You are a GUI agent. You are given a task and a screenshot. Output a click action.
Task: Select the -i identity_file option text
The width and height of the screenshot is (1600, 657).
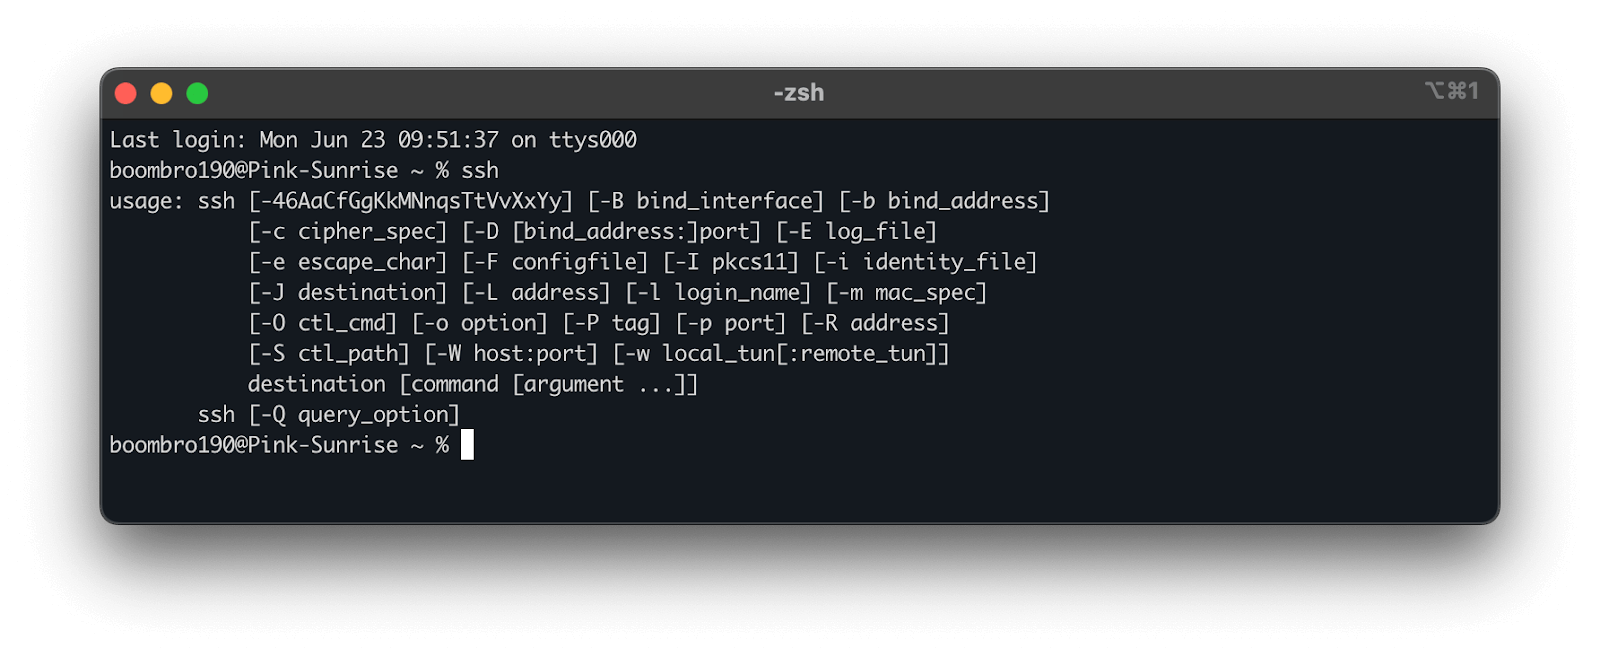coord(926,261)
